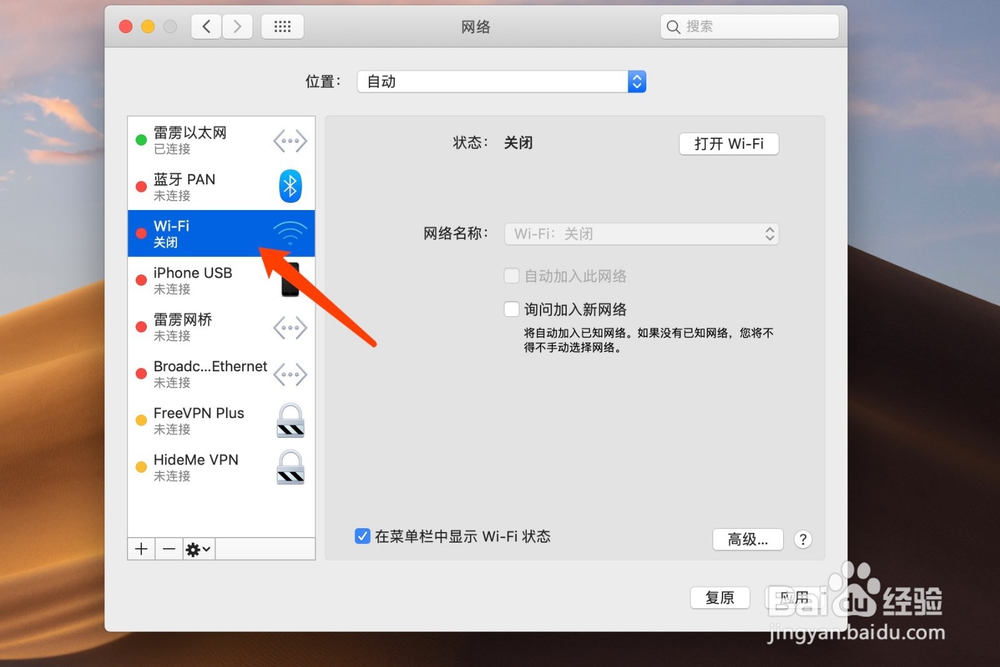Toggle the 自动加入此网络 checkbox
1000x667 pixels.
(511, 276)
